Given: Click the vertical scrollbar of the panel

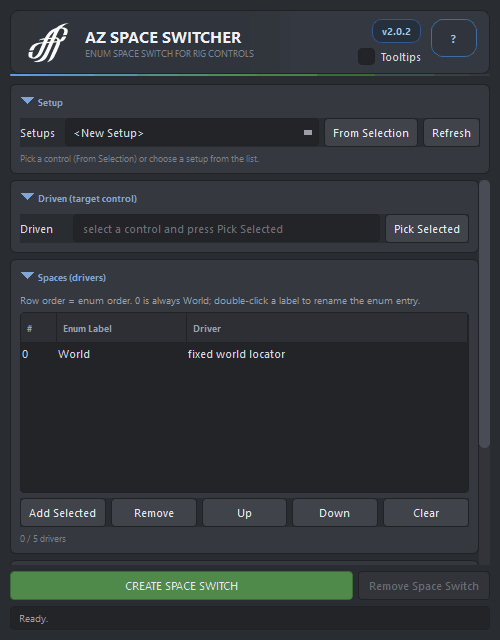Looking at the screenshot, I should (x=484, y=314).
